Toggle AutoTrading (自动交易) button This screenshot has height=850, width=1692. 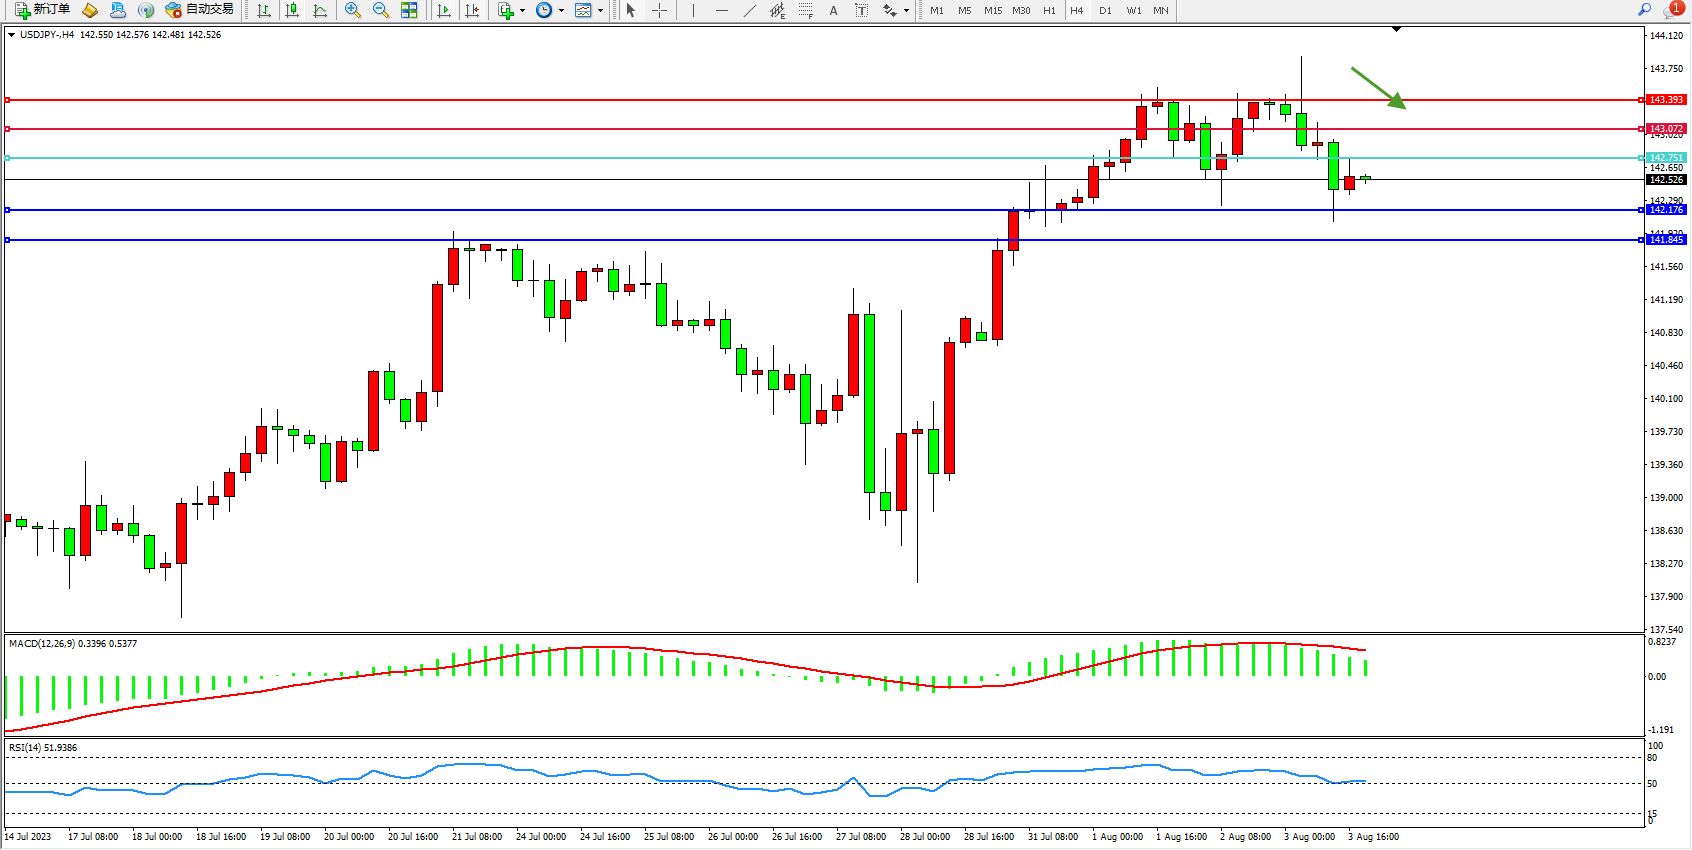tap(200, 10)
